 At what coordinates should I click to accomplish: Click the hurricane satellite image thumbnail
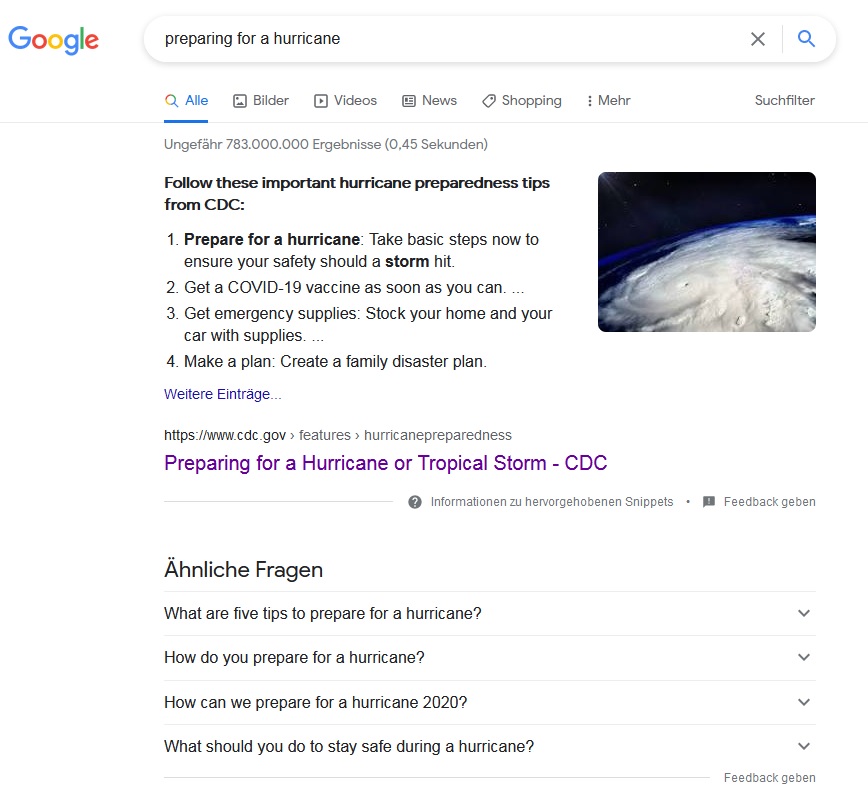(706, 252)
